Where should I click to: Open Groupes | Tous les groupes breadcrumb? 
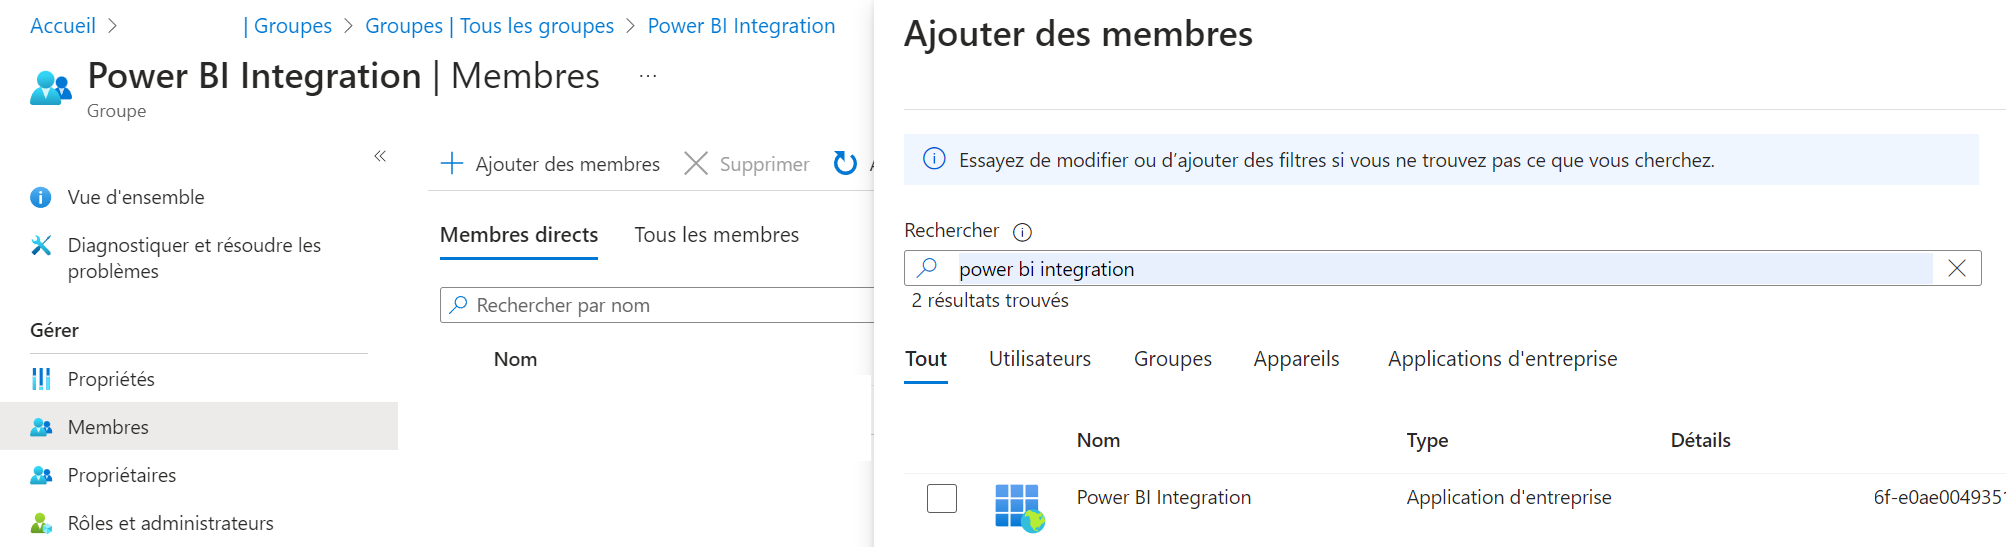click(490, 26)
